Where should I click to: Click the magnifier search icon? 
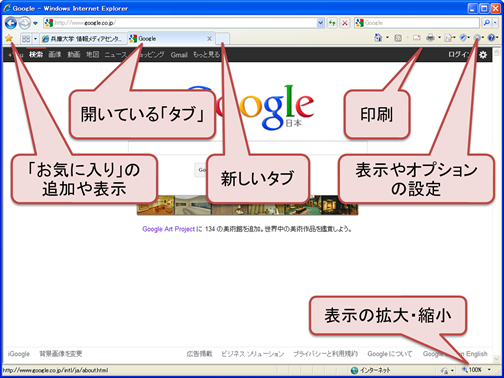(x=487, y=23)
